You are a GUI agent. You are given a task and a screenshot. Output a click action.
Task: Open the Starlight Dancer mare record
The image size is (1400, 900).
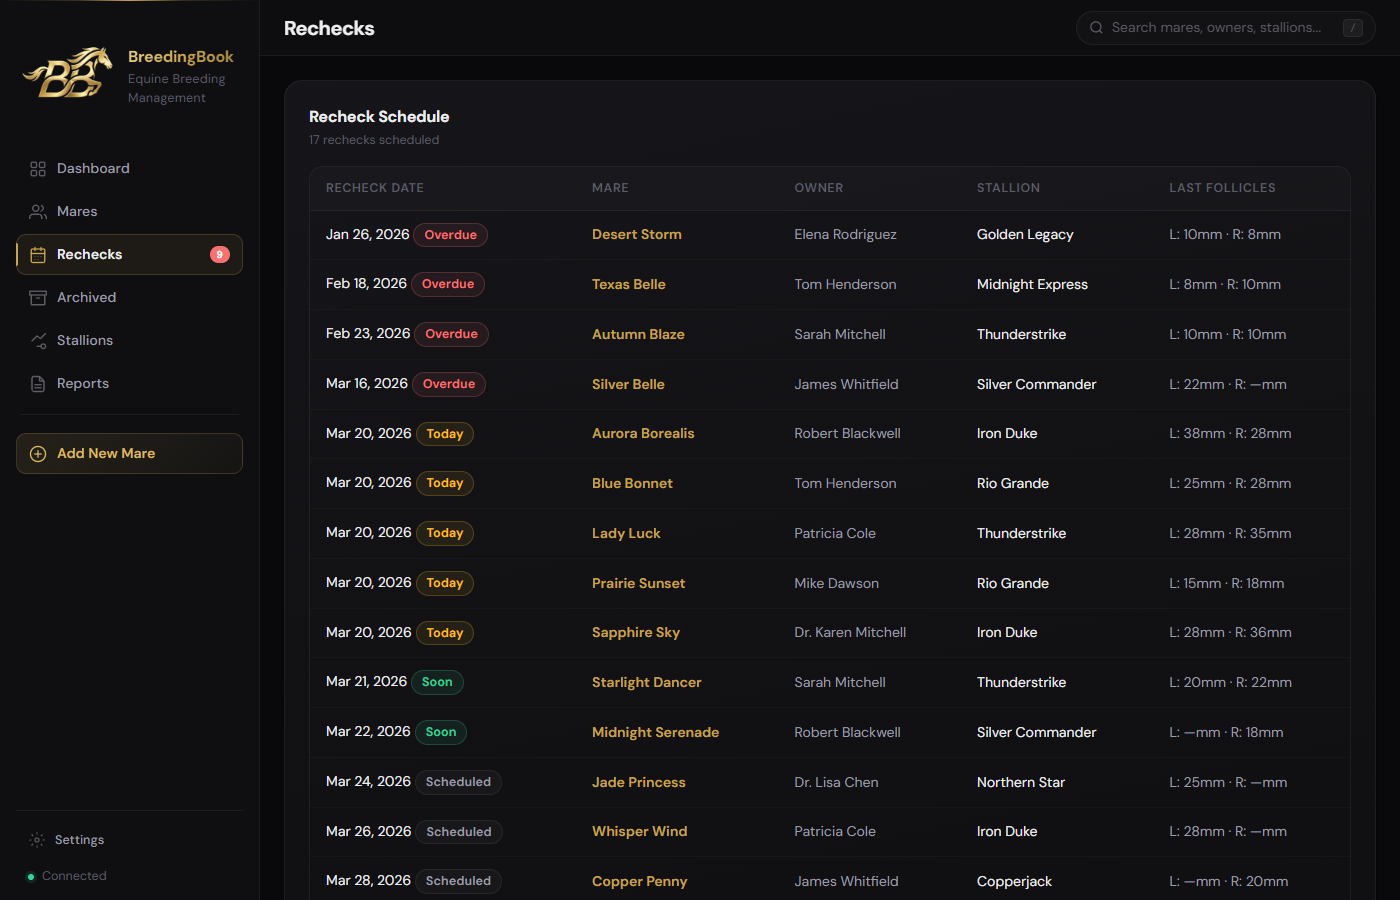click(647, 683)
